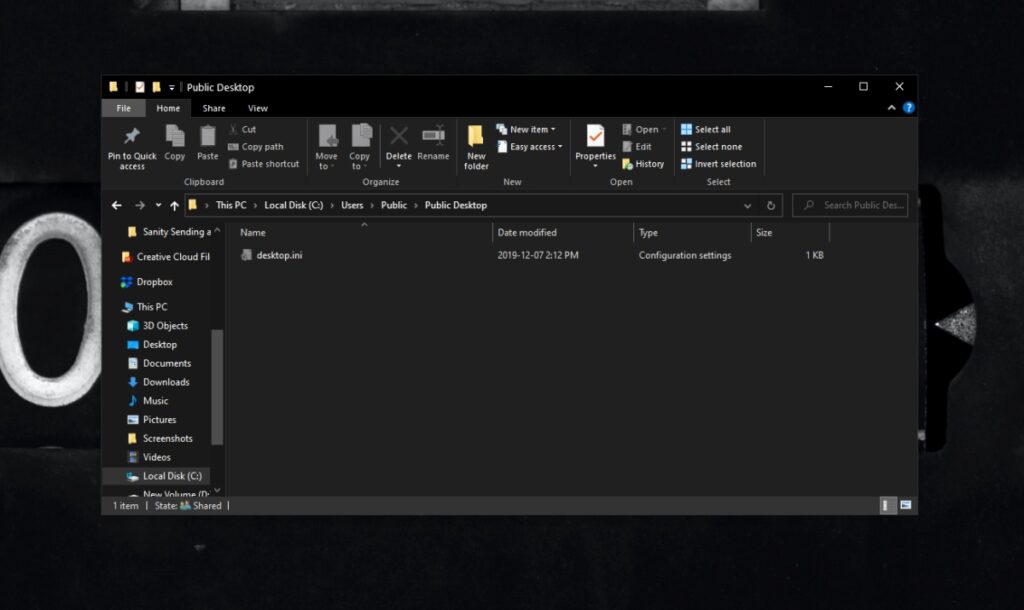Collapse the ribbon with the chevron arrow

(x=891, y=107)
